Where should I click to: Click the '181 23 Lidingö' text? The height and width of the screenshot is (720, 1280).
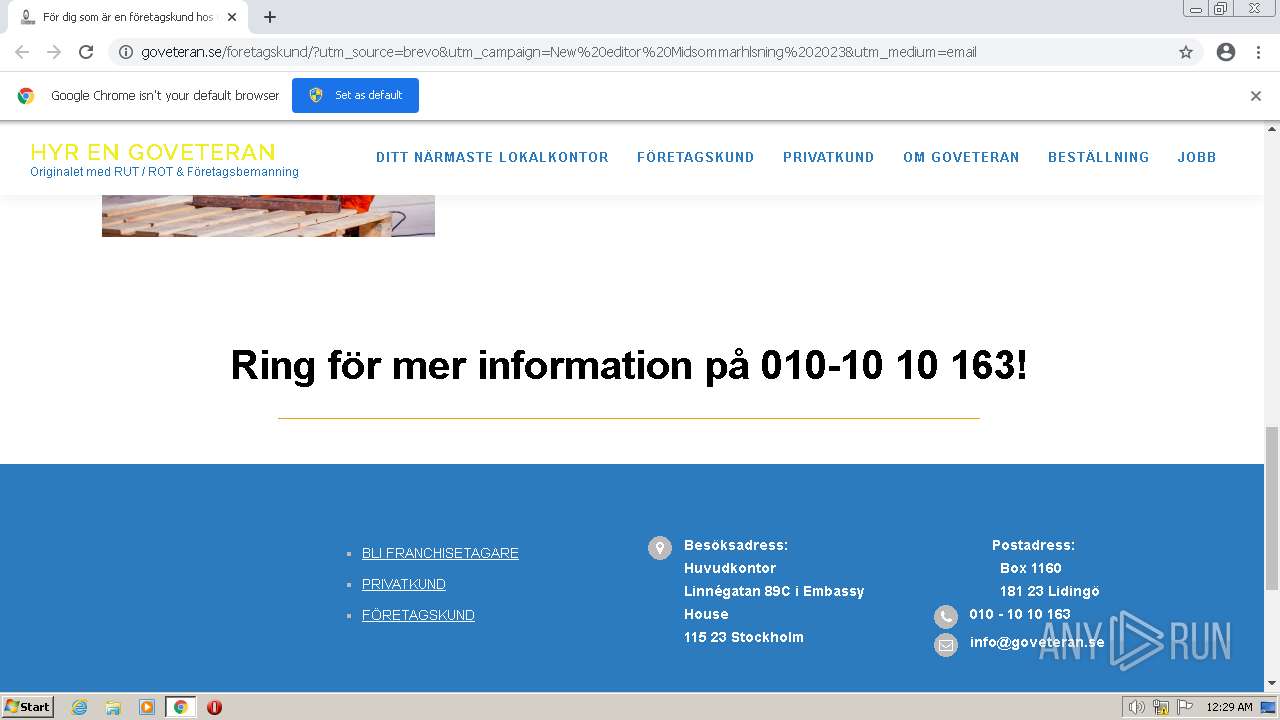point(1050,591)
